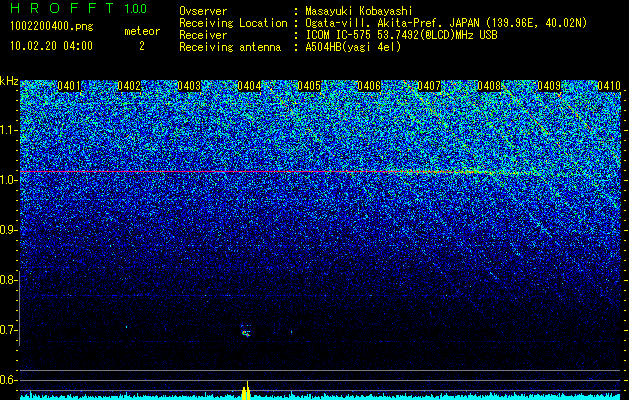Click the 0403 time marker
This screenshot has width=629, height=400.
(x=189, y=86)
